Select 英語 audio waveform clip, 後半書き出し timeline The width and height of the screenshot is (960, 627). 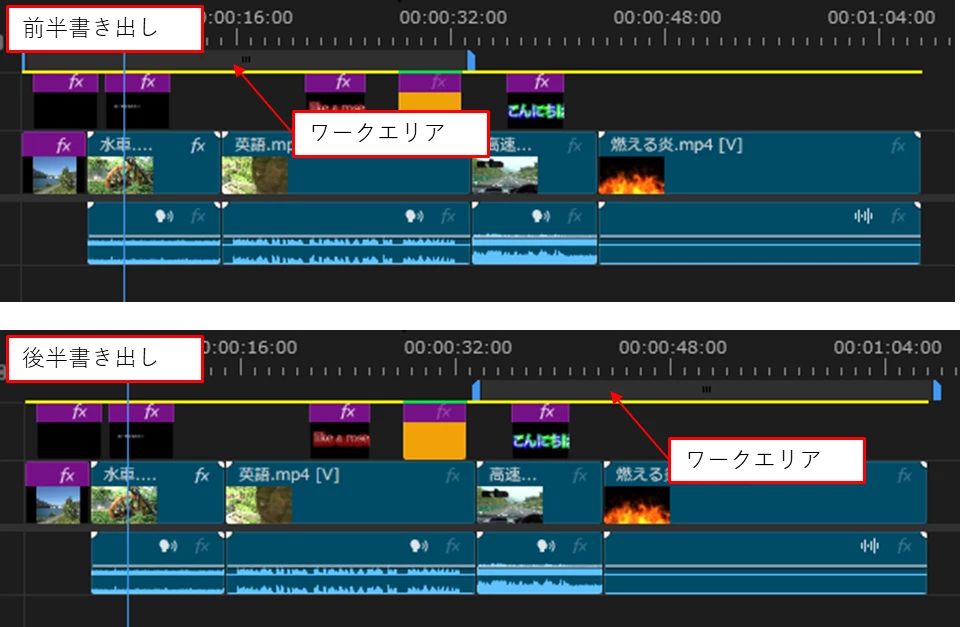point(351,563)
